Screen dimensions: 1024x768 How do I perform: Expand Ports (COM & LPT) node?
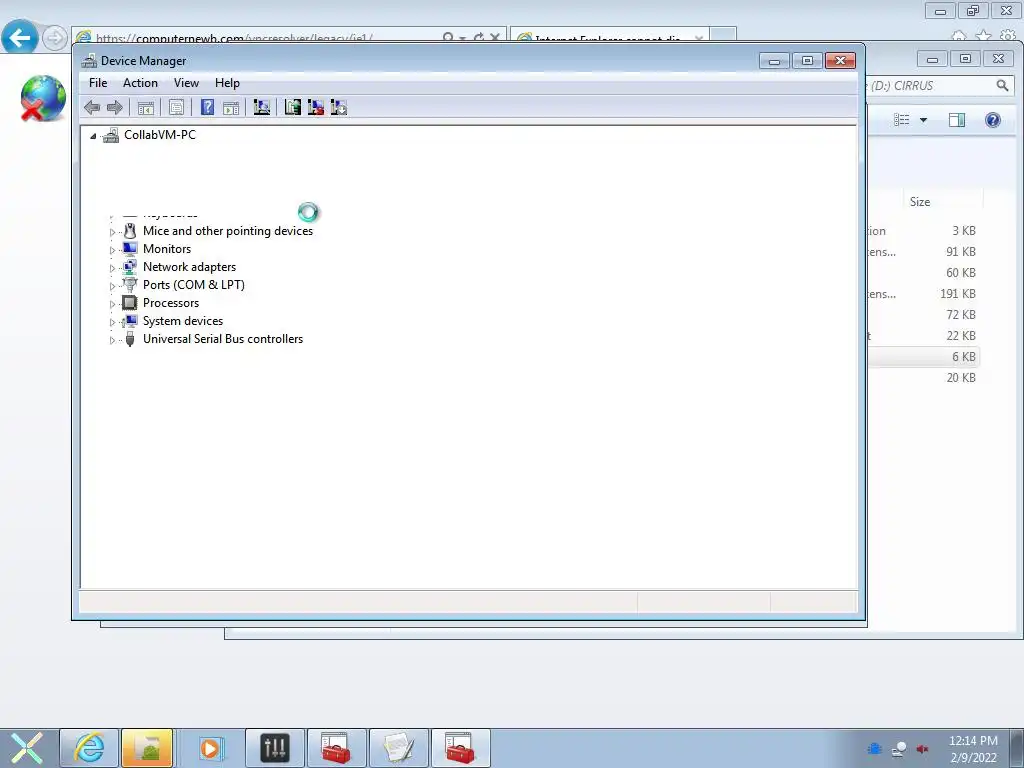[x=112, y=286]
